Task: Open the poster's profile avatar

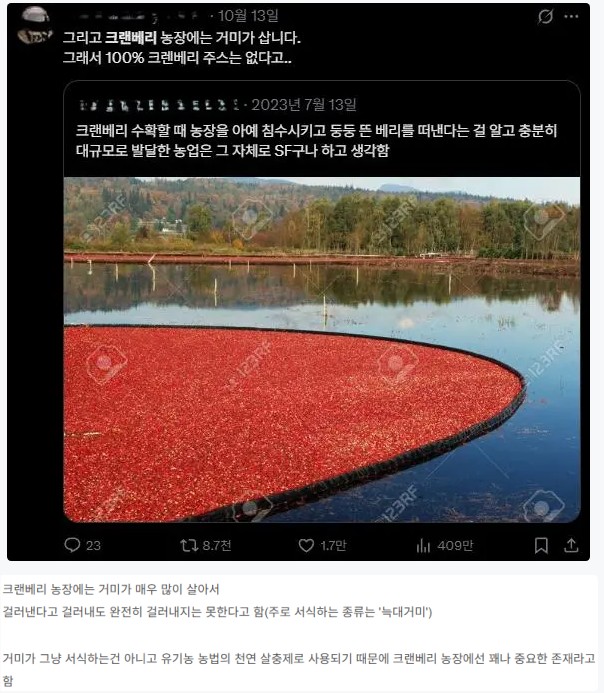Action: [x=36, y=26]
